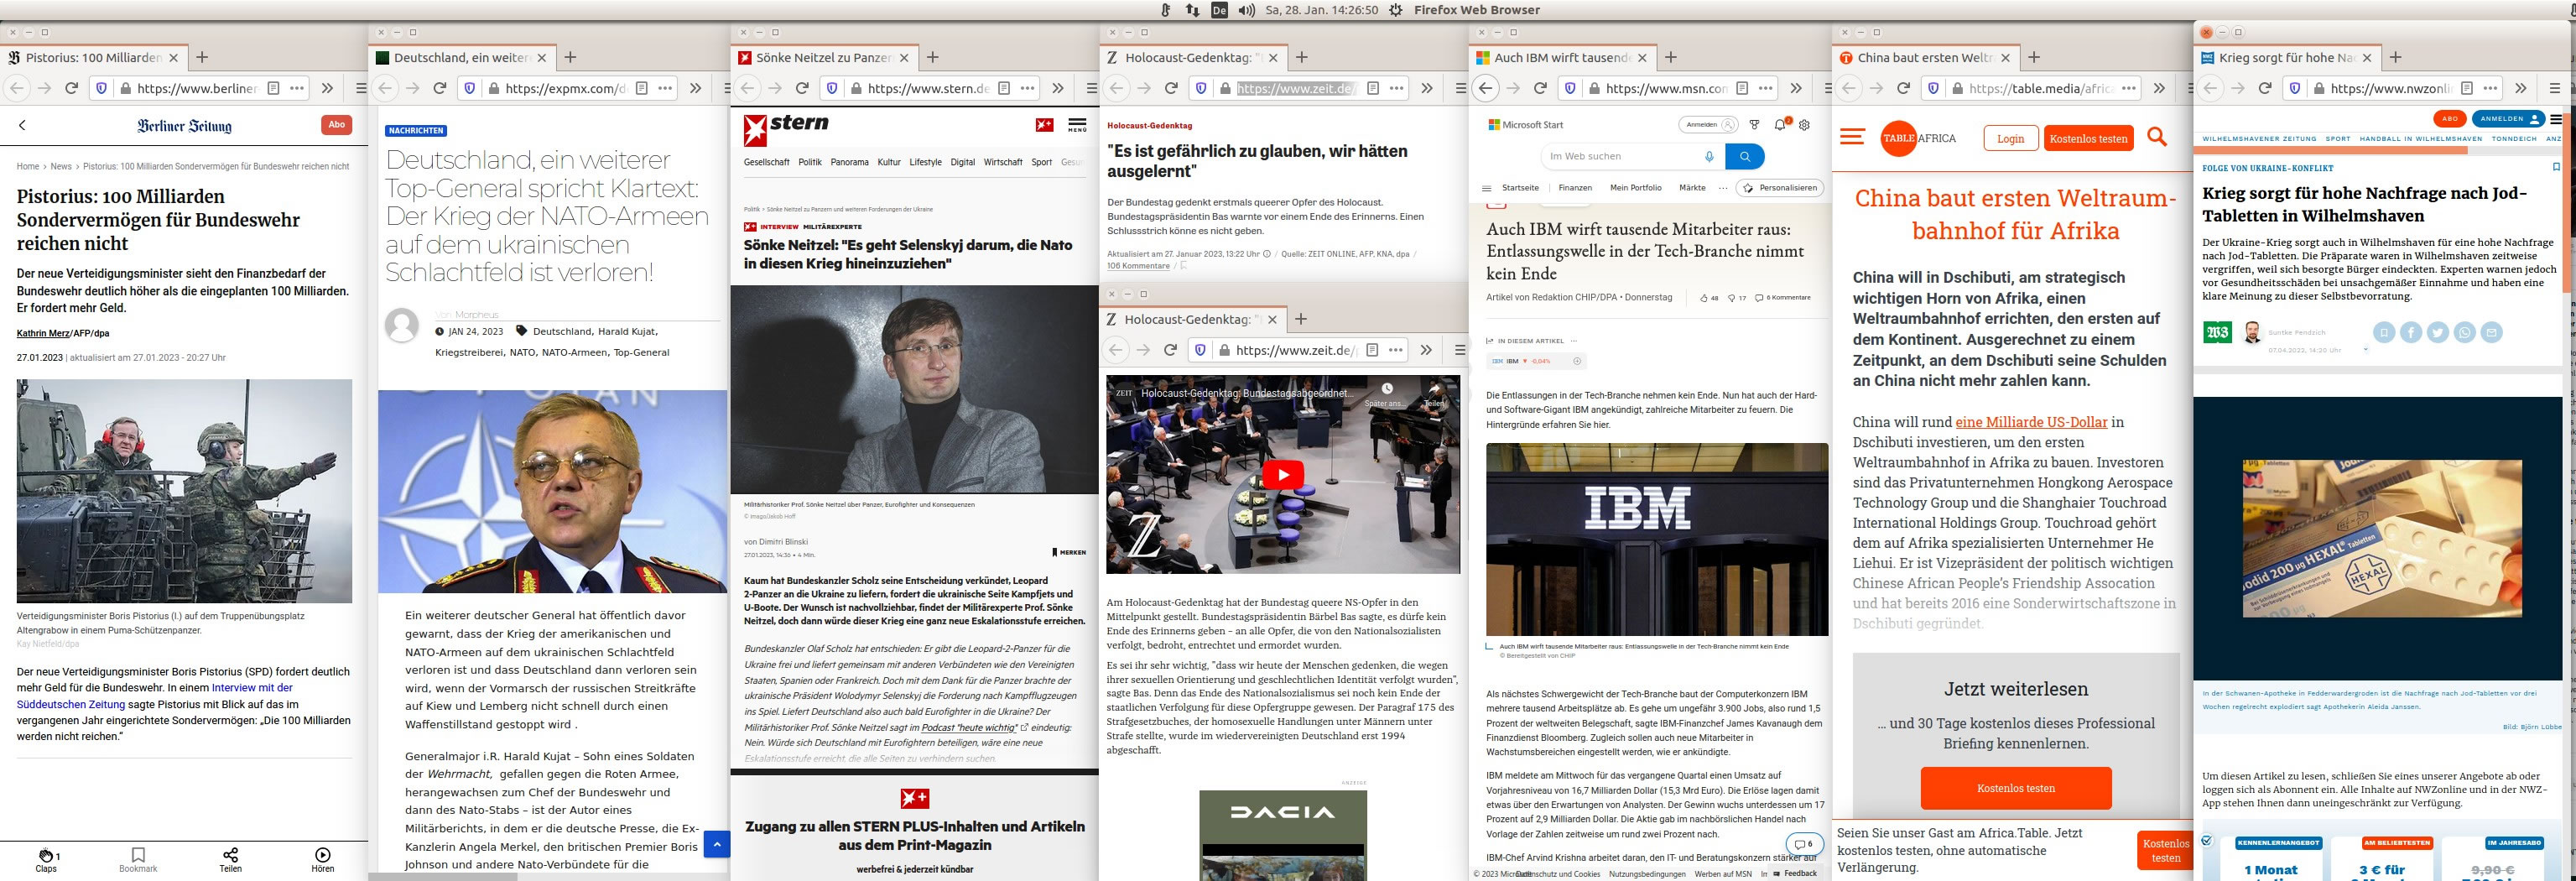Click the Hören play icon

(x=323, y=854)
